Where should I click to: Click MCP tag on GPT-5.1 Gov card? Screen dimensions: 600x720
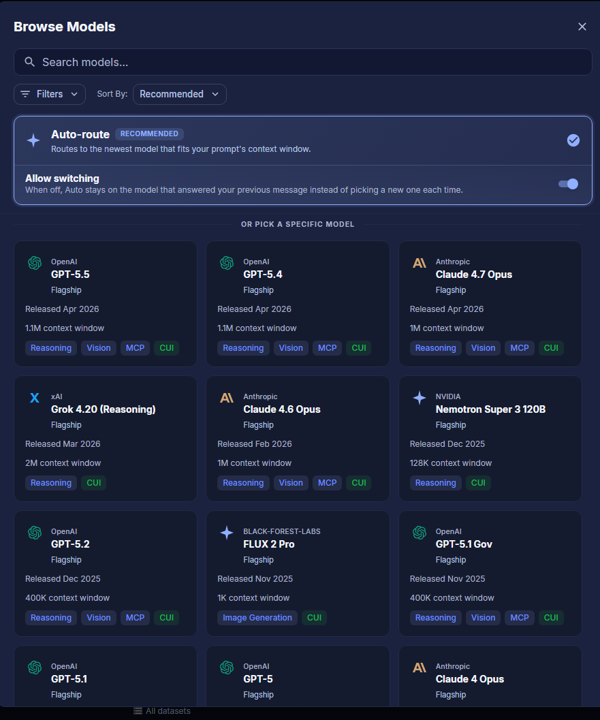pyautogui.click(x=520, y=618)
